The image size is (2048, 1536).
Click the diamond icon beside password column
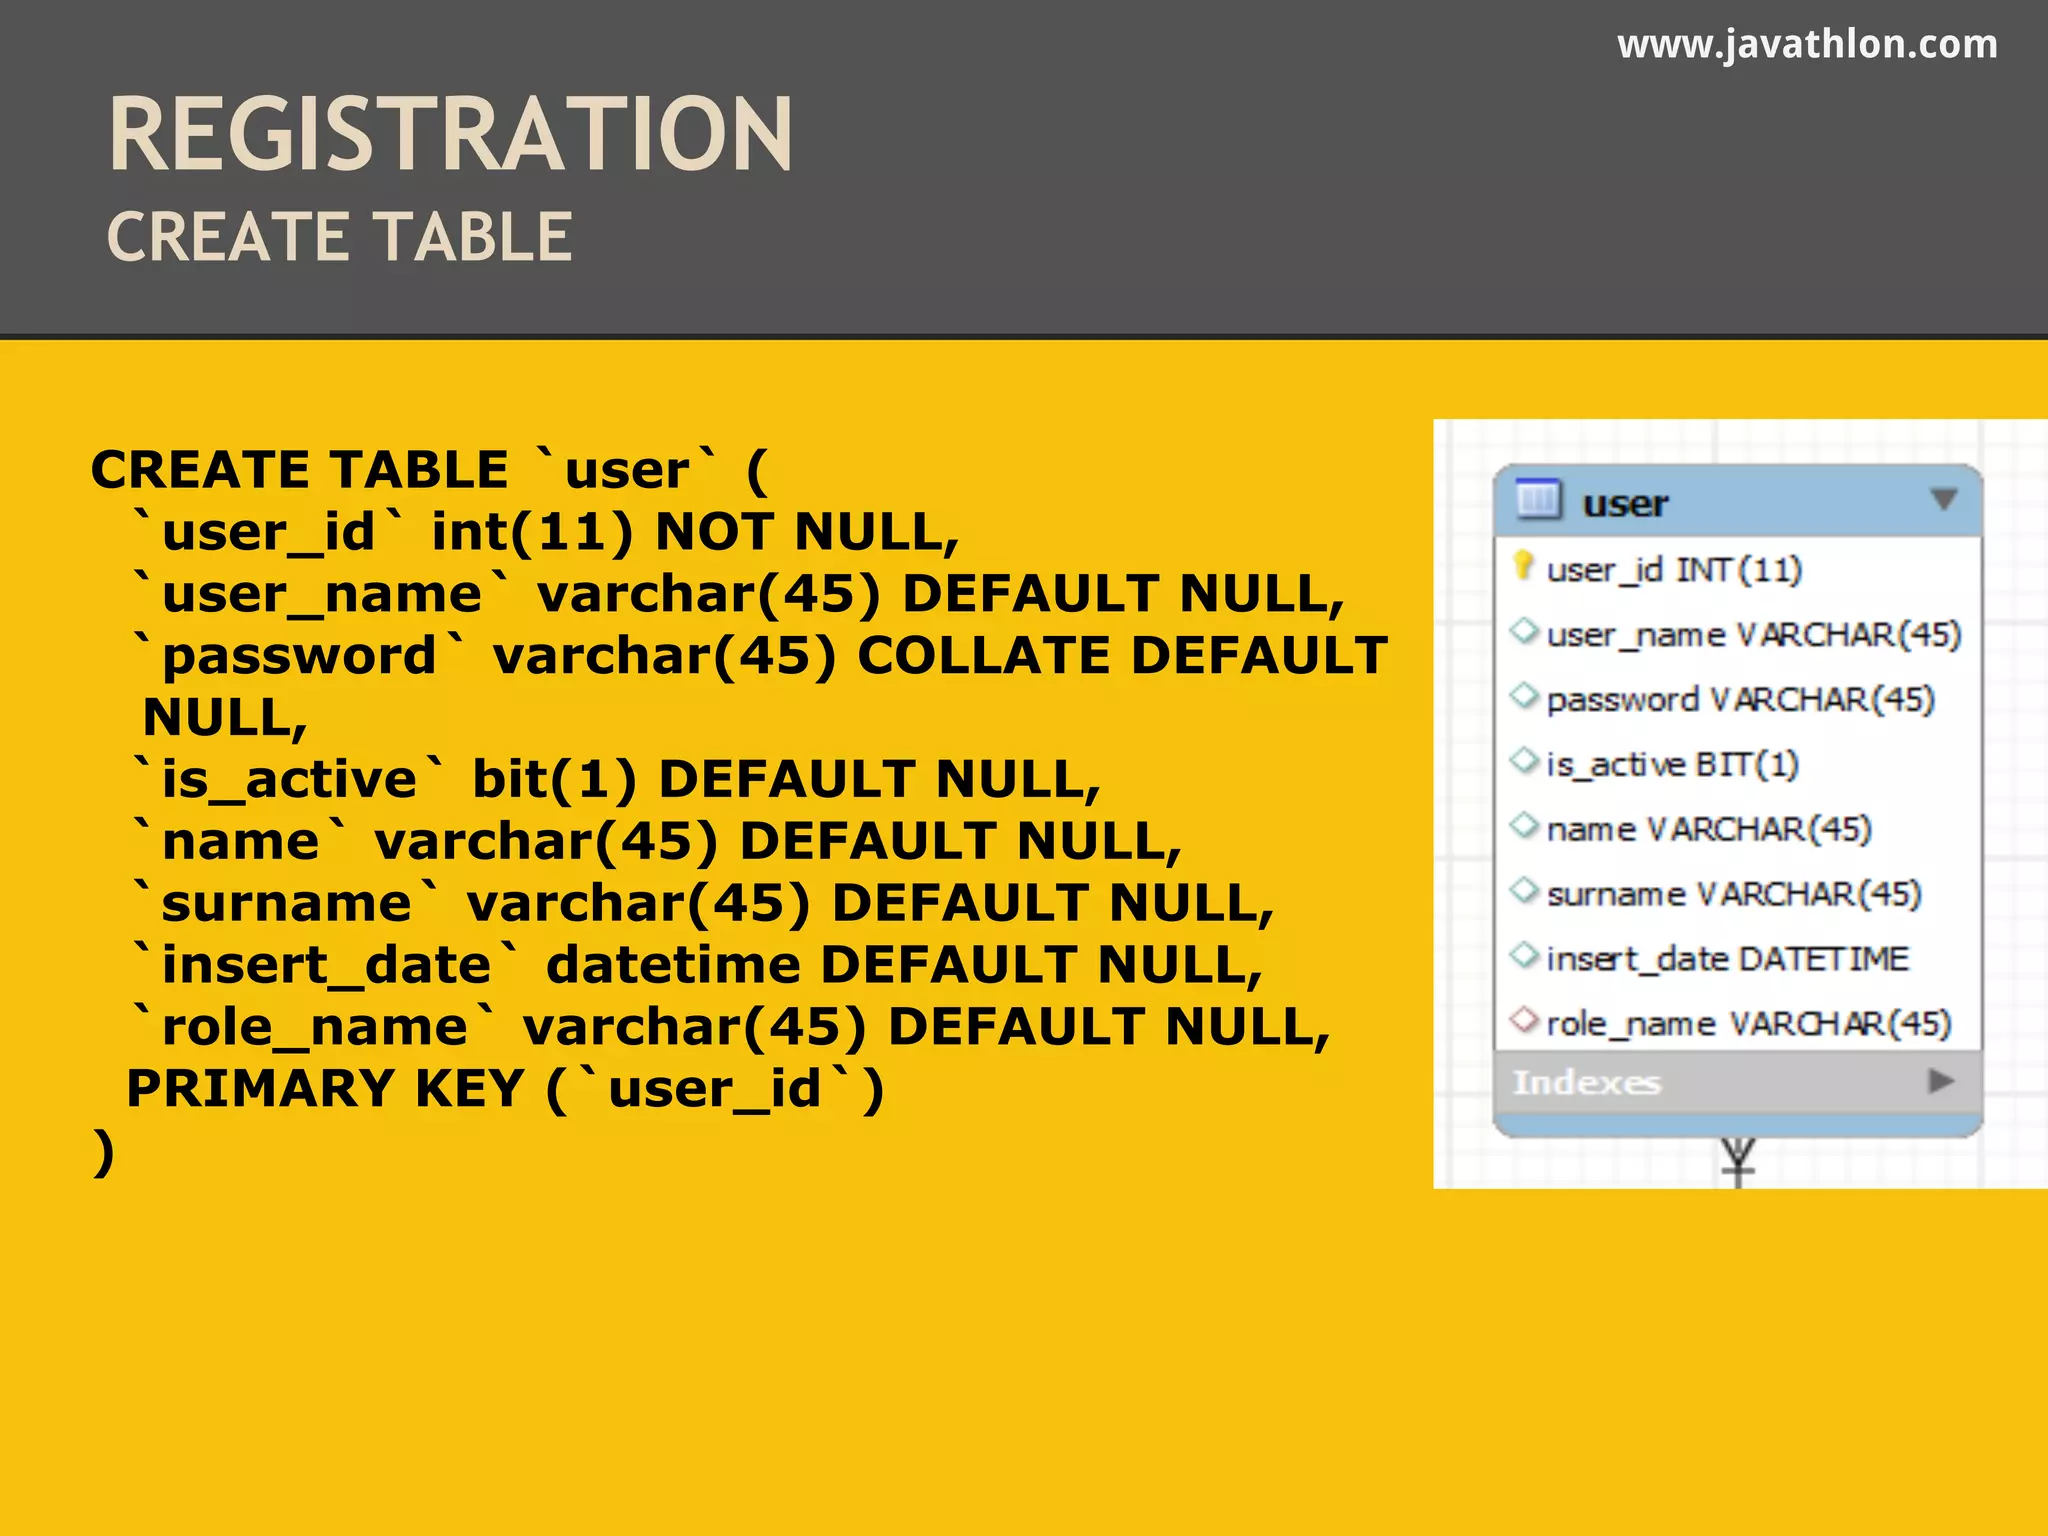[x=1524, y=696]
